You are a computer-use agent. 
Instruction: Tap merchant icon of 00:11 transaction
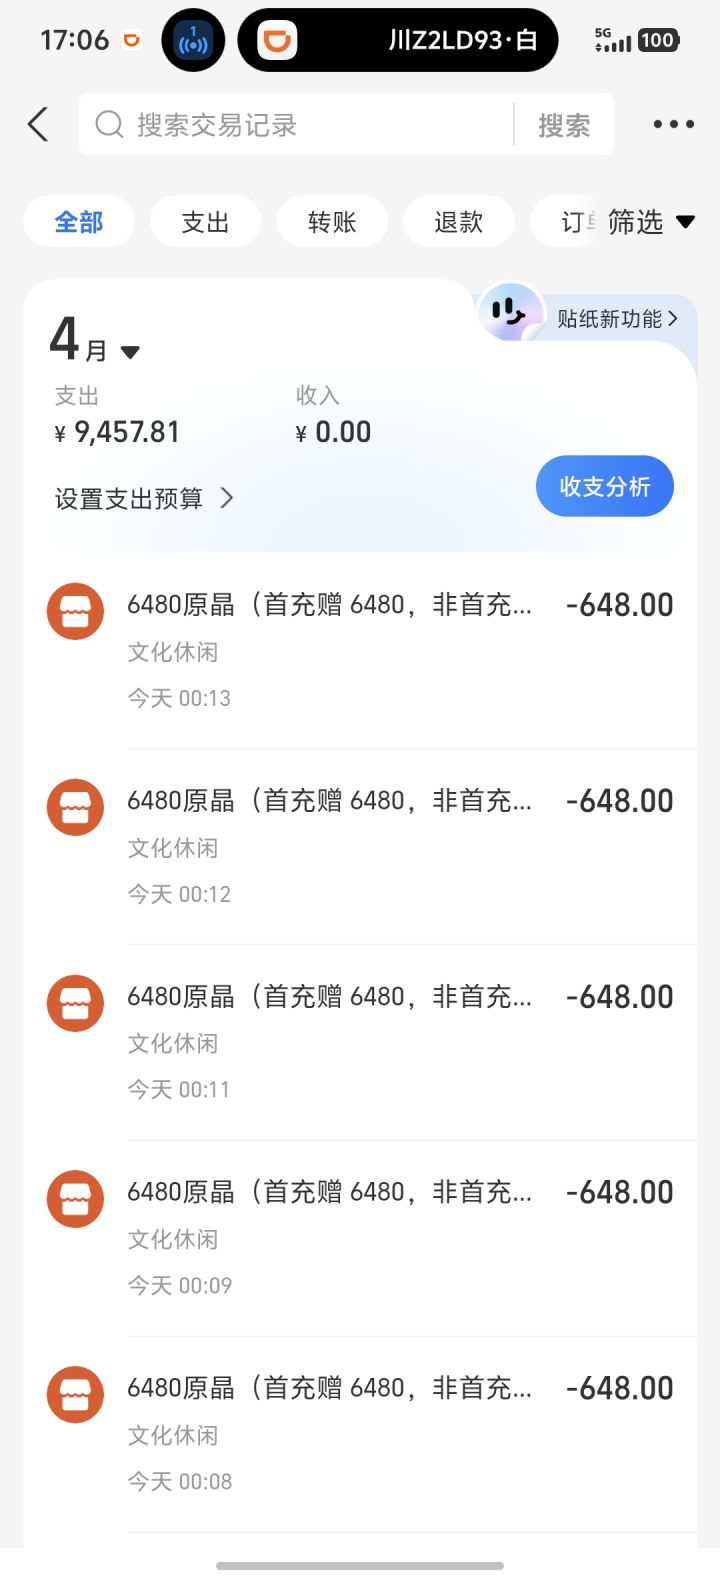point(75,1003)
